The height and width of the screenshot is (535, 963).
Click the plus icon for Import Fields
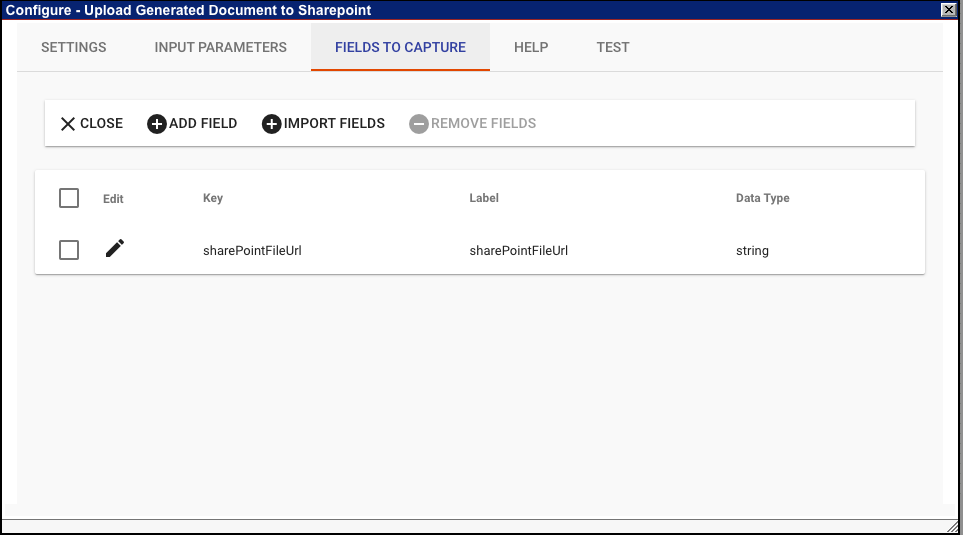(x=272, y=124)
